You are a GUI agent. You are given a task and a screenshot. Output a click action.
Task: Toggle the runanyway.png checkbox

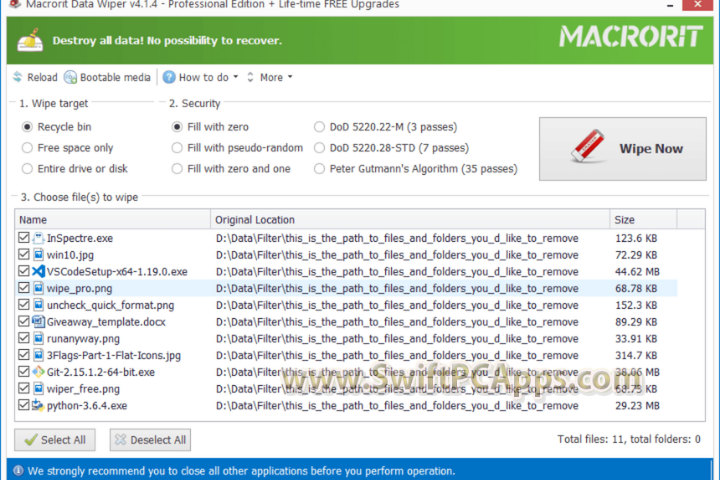[x=23, y=338]
